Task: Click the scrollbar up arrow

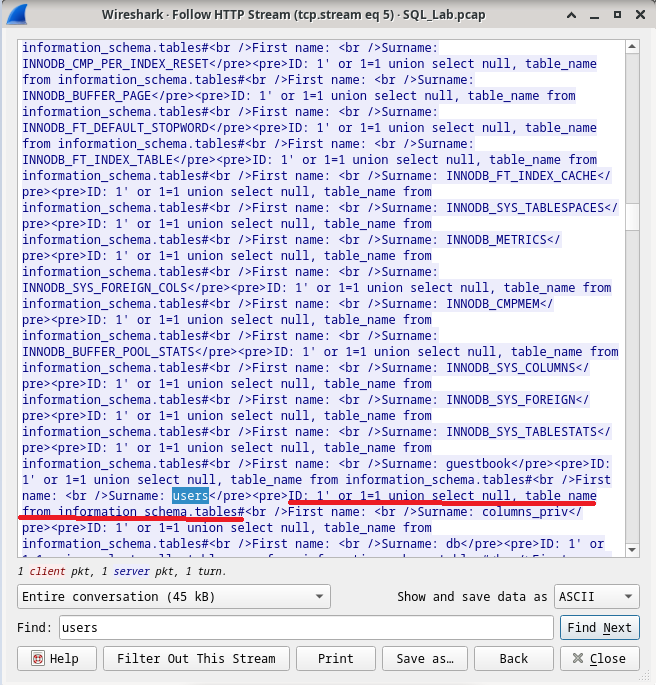Action: click(x=632, y=46)
